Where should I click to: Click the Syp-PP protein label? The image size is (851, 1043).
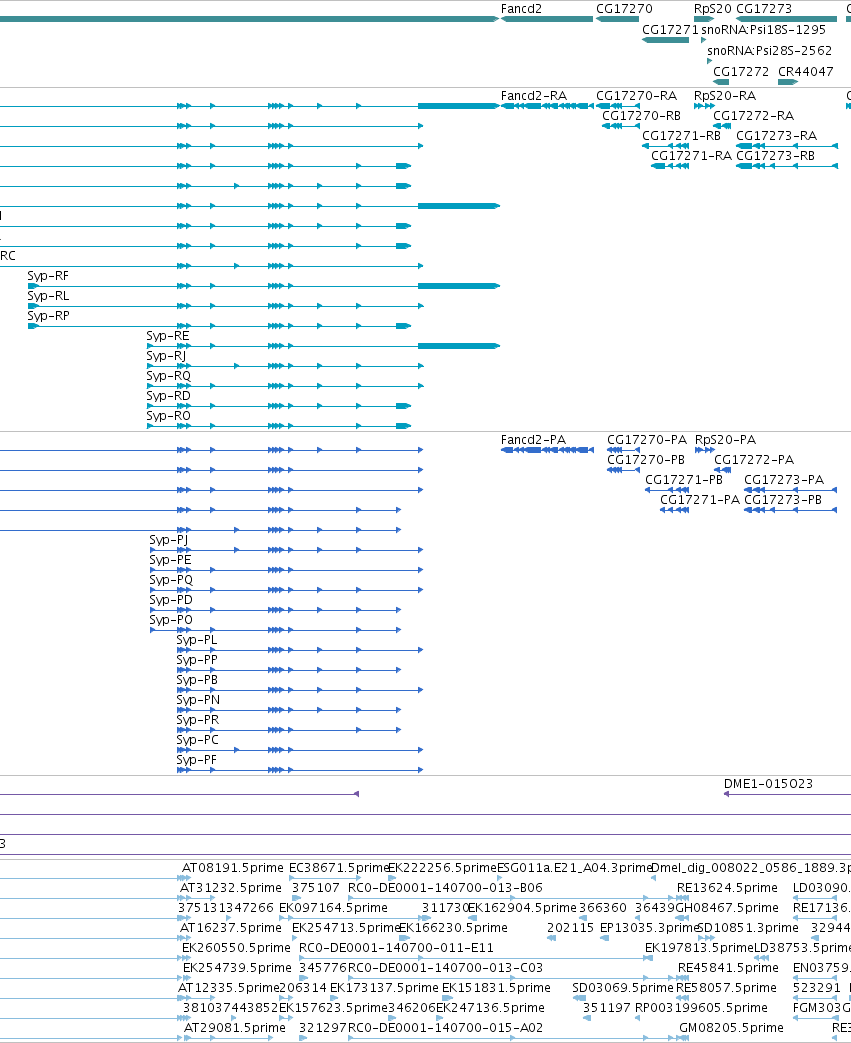(197, 660)
